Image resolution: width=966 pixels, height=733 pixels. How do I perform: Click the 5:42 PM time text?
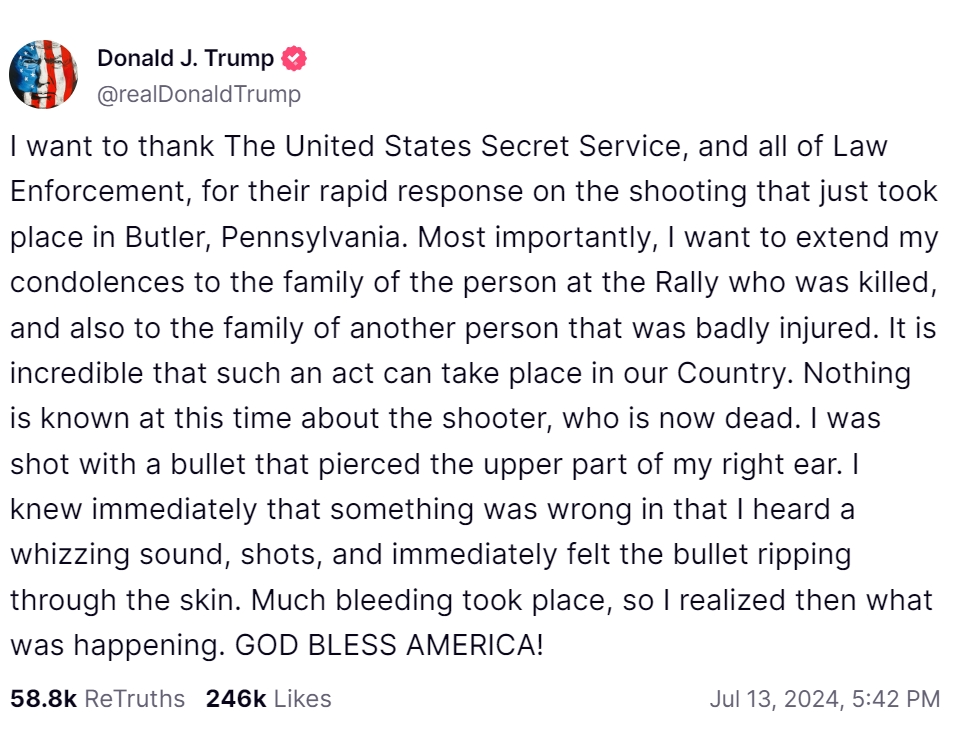point(896,699)
